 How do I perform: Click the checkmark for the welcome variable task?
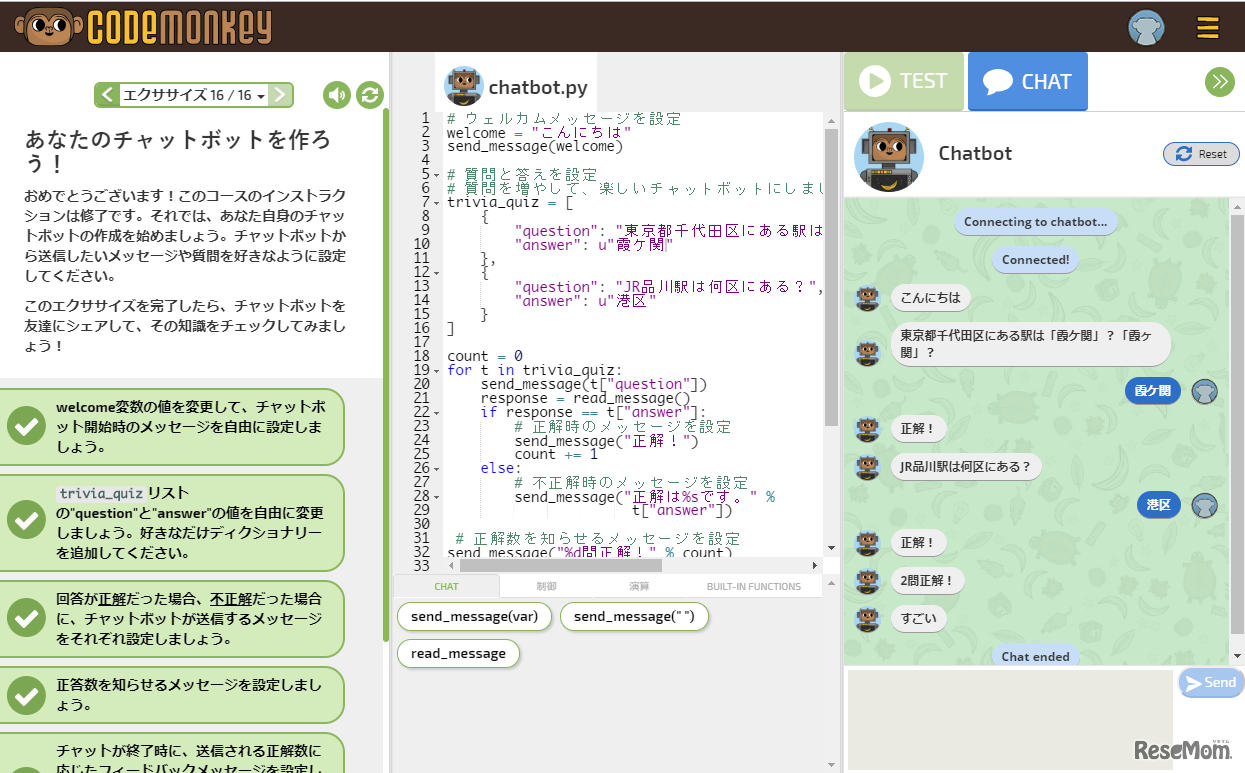pos(25,426)
